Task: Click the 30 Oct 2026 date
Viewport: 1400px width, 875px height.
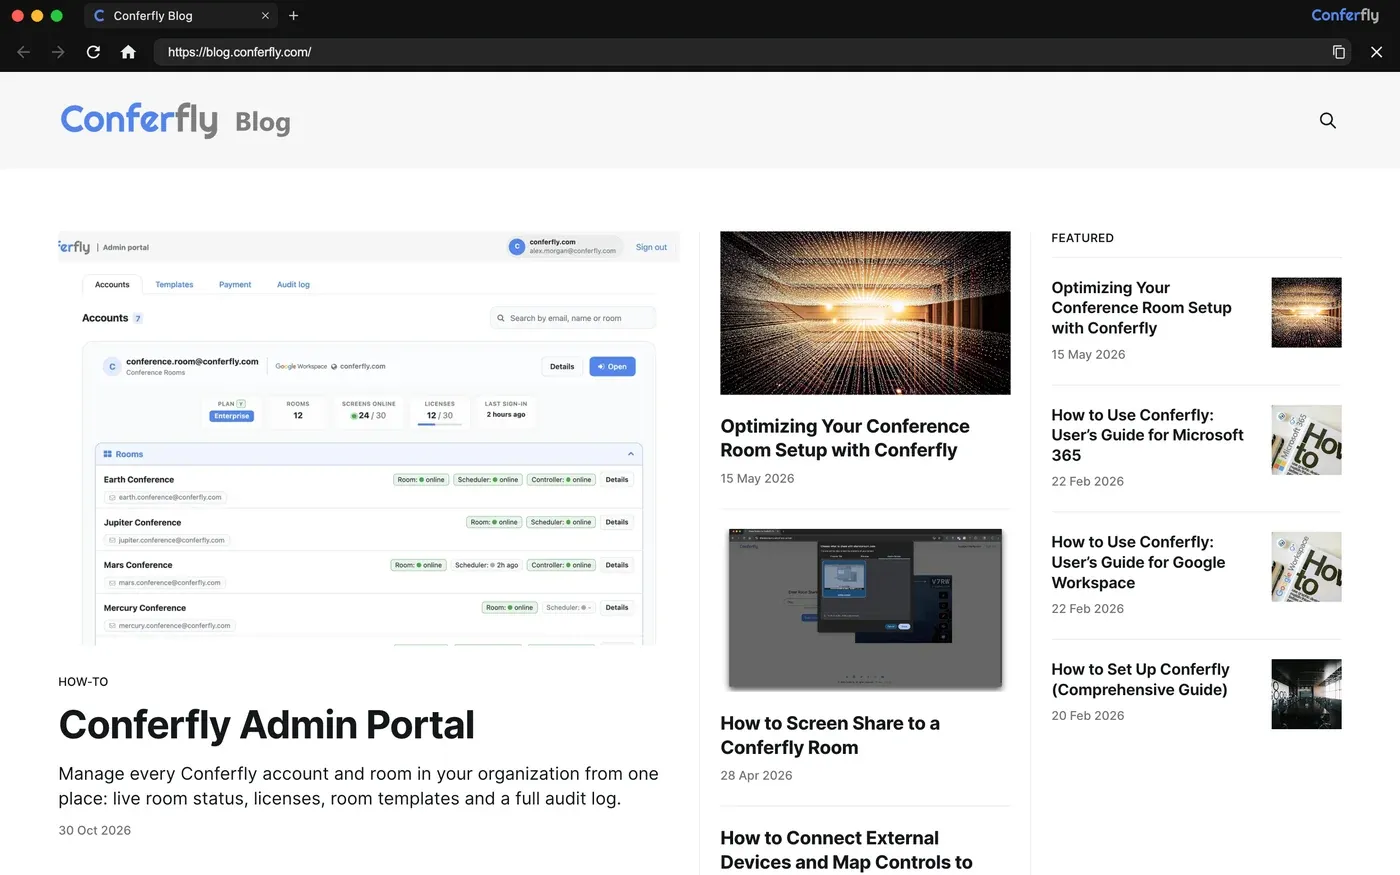Action: pyautogui.click(x=95, y=830)
